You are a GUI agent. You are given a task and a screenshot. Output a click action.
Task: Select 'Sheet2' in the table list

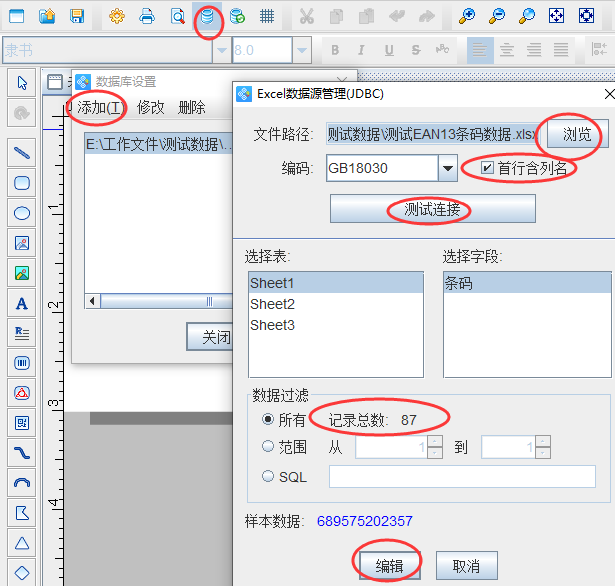pyautogui.click(x=273, y=304)
